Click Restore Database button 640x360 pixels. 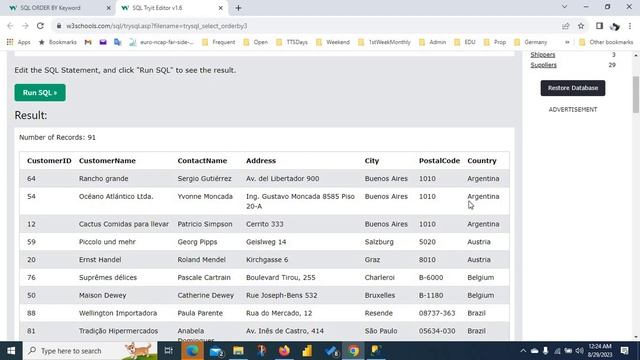tap(573, 88)
